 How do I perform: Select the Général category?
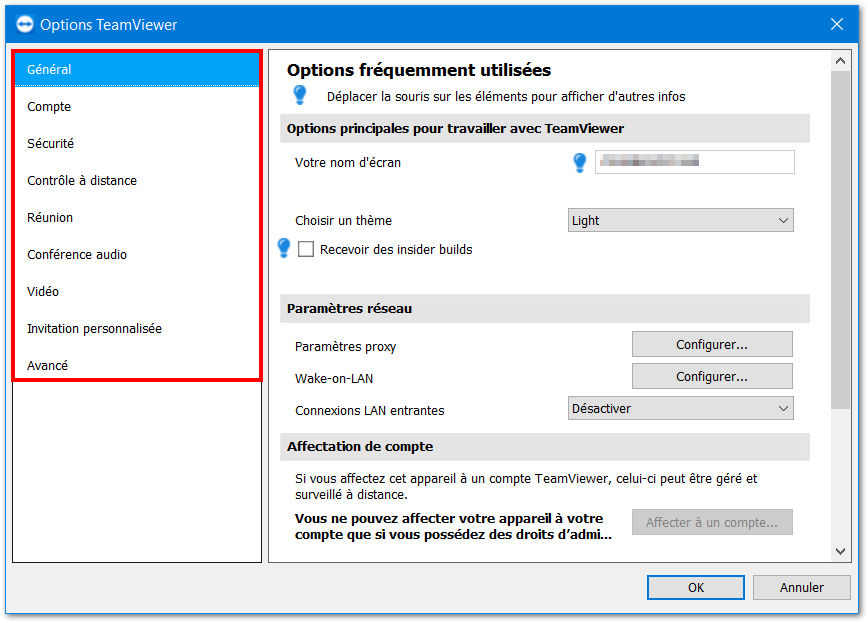pyautogui.click(x=137, y=69)
